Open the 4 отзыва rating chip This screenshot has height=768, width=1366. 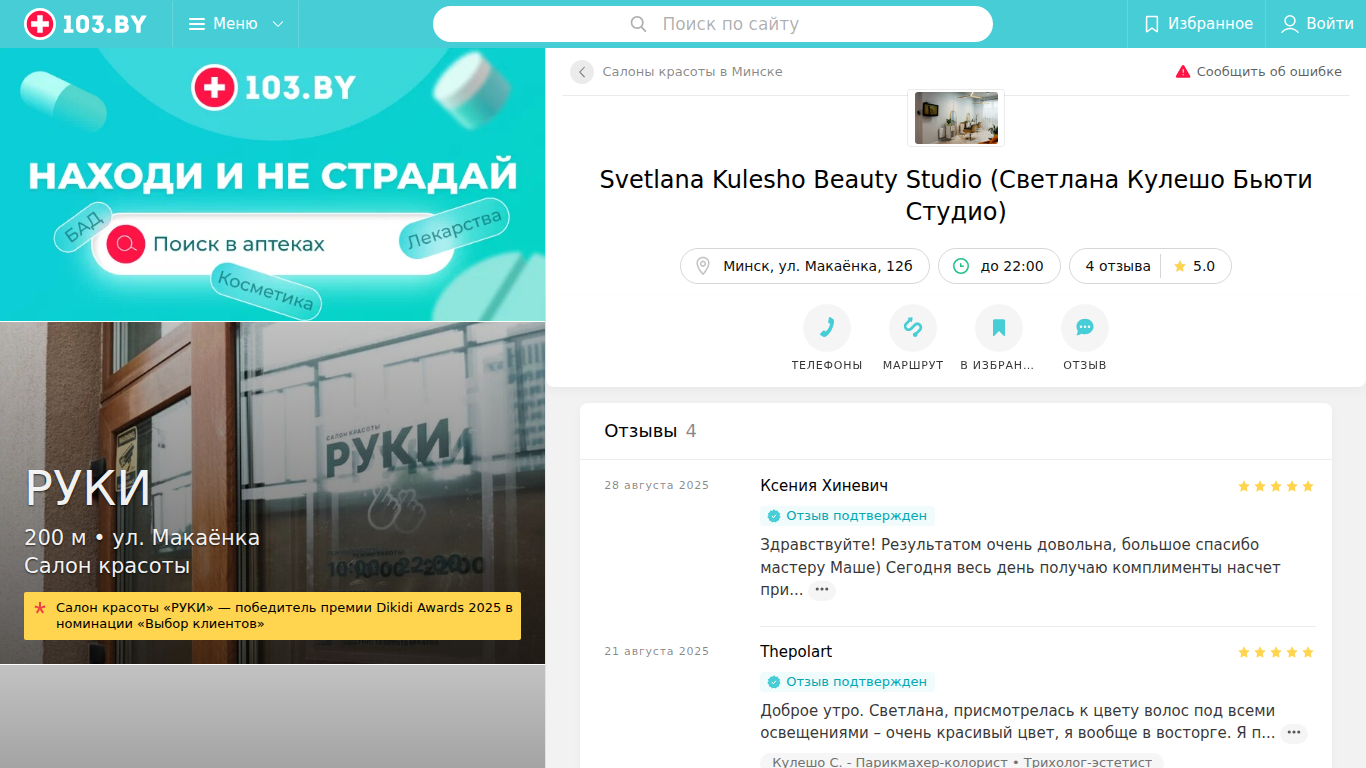click(1150, 266)
